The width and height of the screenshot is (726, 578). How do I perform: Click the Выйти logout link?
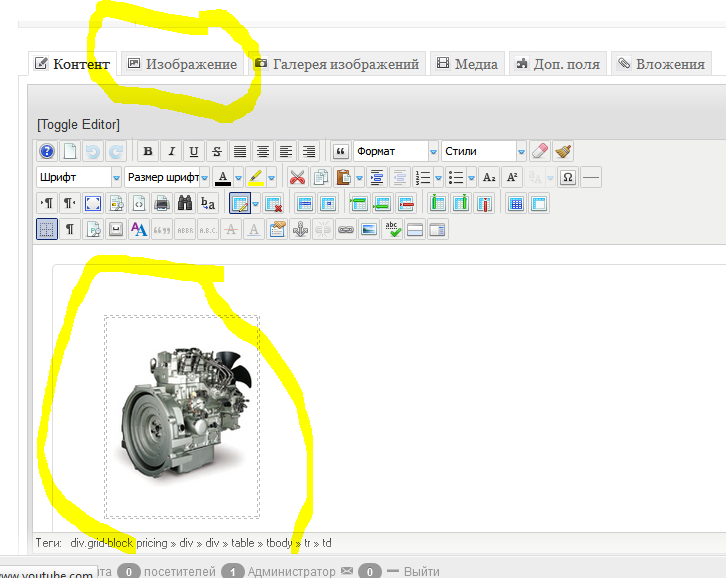pos(421,572)
